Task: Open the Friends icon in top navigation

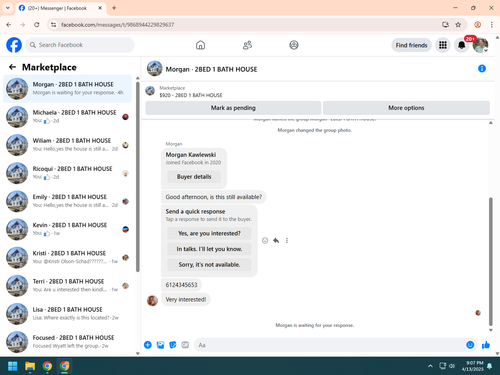Action: tap(247, 45)
